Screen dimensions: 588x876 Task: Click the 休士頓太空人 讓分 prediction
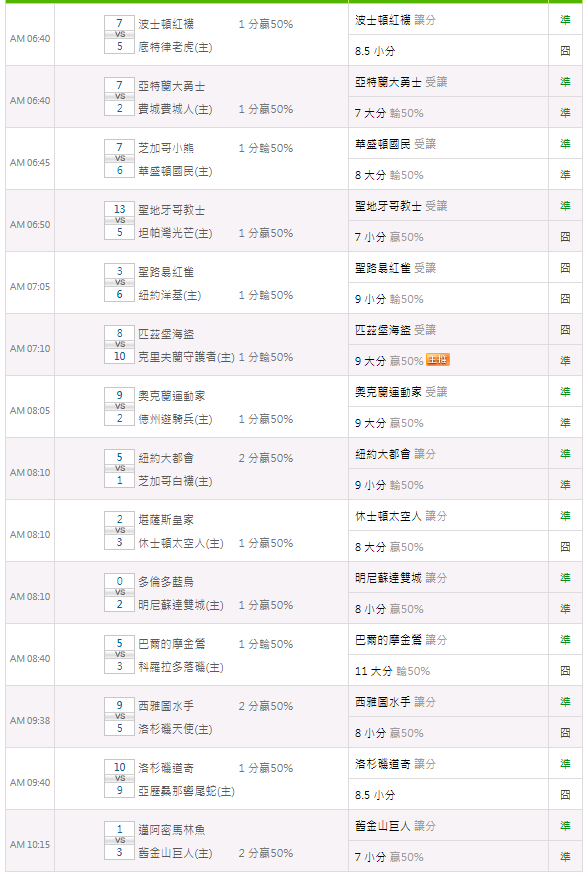point(401,516)
